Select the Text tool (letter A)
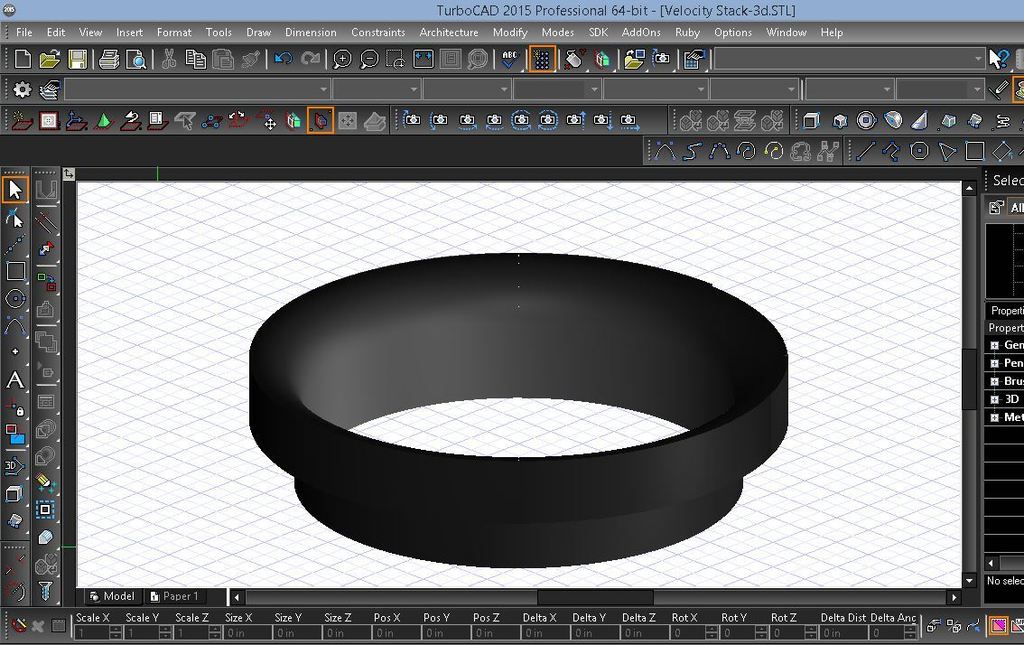 pos(15,380)
